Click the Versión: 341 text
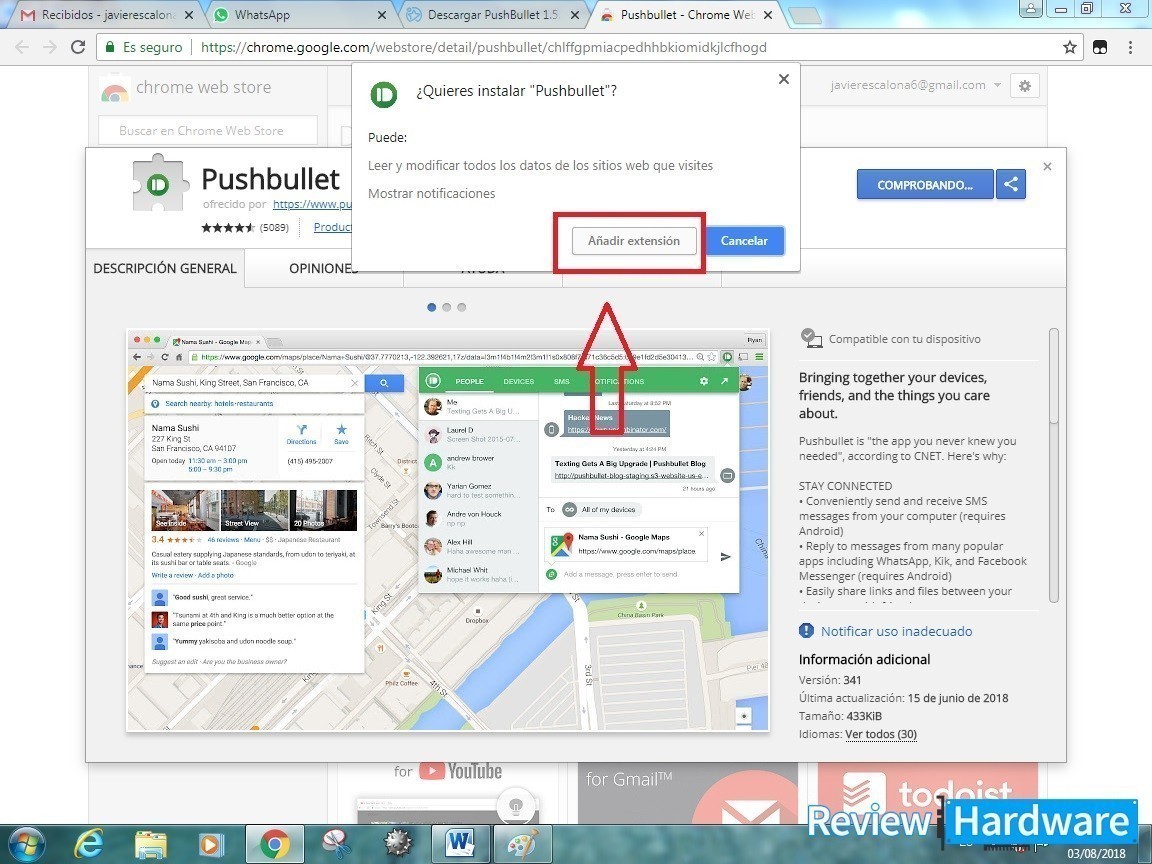The height and width of the screenshot is (864, 1152). [x=830, y=680]
